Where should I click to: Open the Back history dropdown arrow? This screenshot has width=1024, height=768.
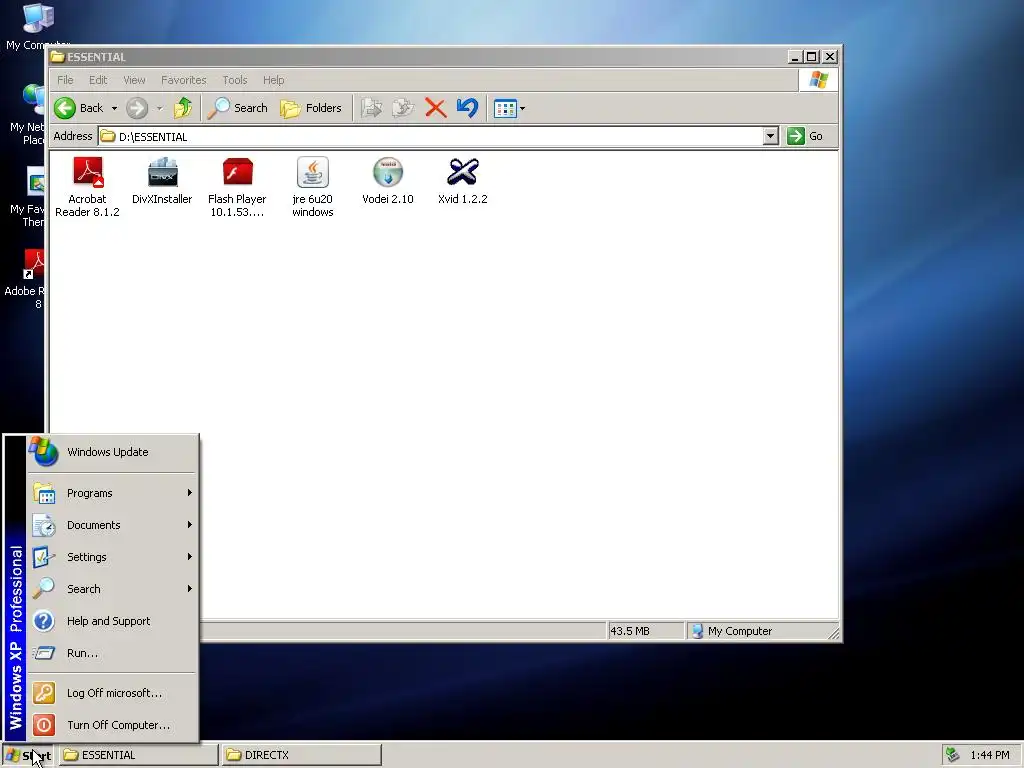point(114,108)
